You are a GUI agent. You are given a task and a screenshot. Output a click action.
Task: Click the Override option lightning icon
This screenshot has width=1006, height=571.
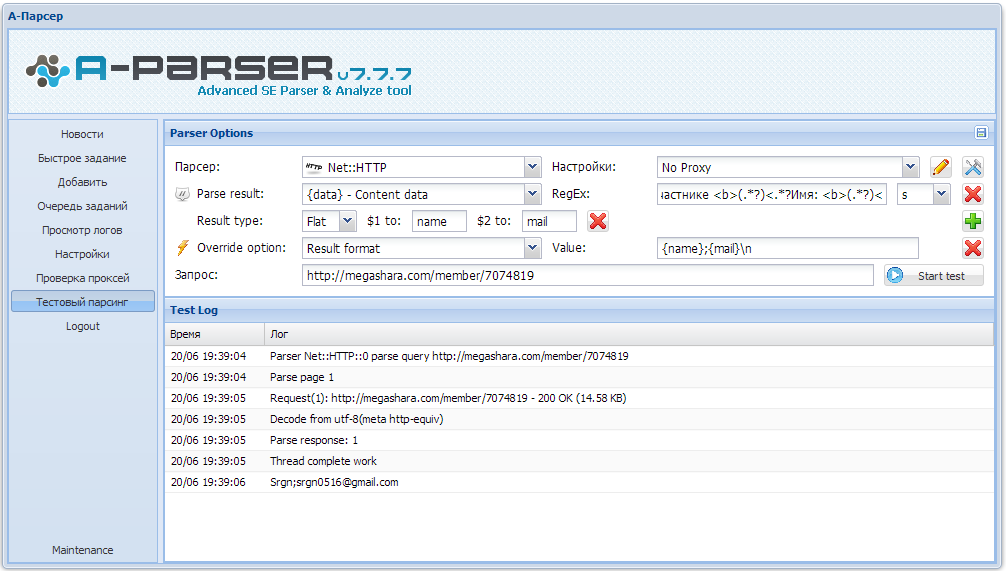point(183,248)
